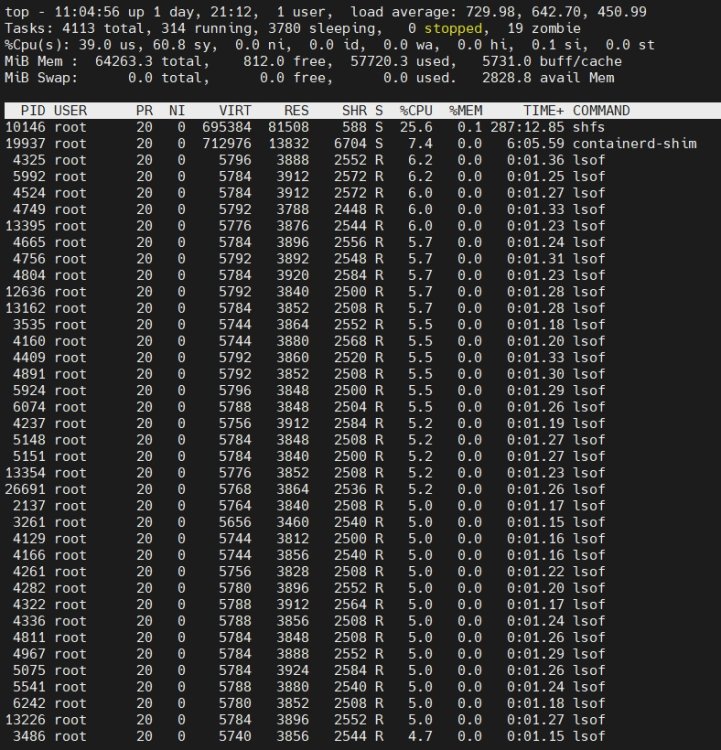Click PID 10146 in process list
721x750 pixels.
[25, 127]
